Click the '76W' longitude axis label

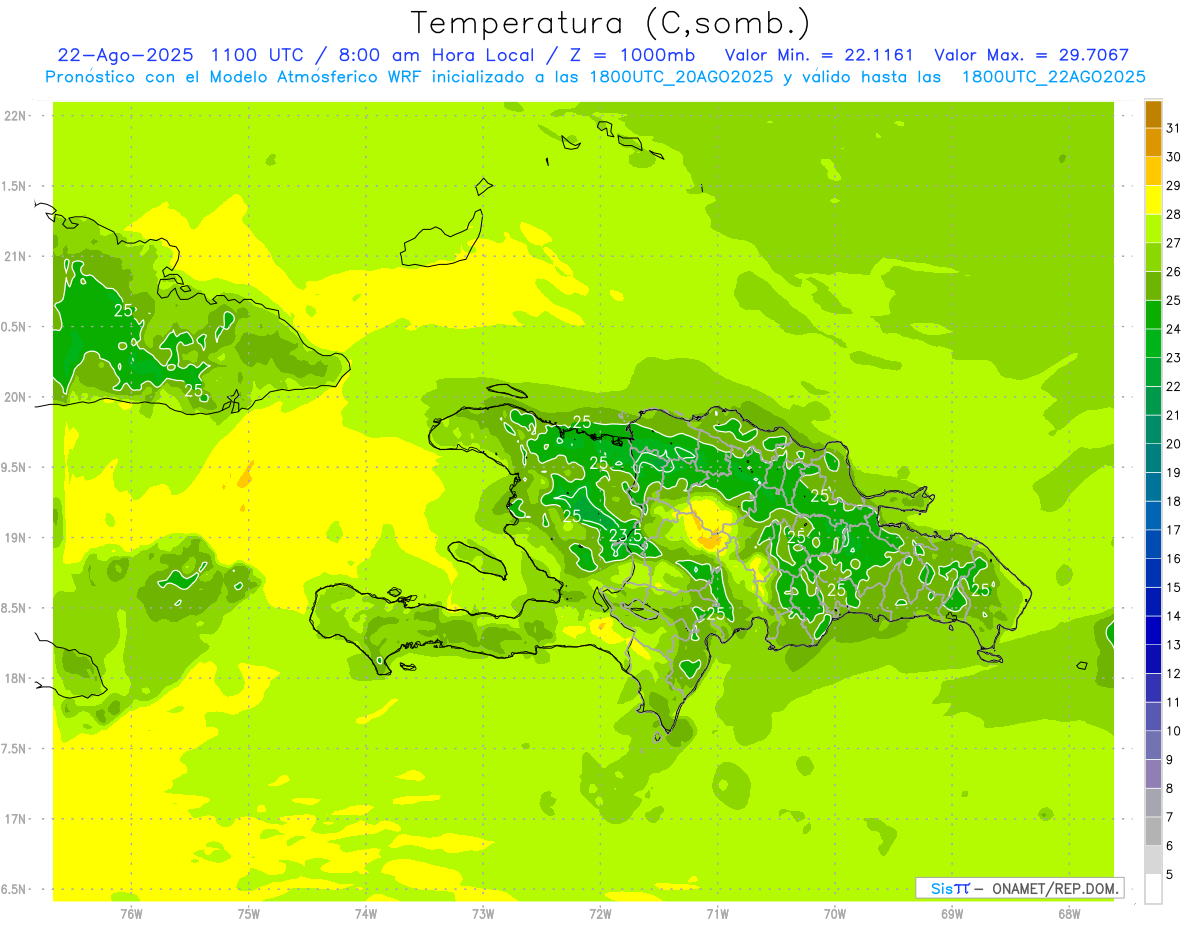click(131, 914)
